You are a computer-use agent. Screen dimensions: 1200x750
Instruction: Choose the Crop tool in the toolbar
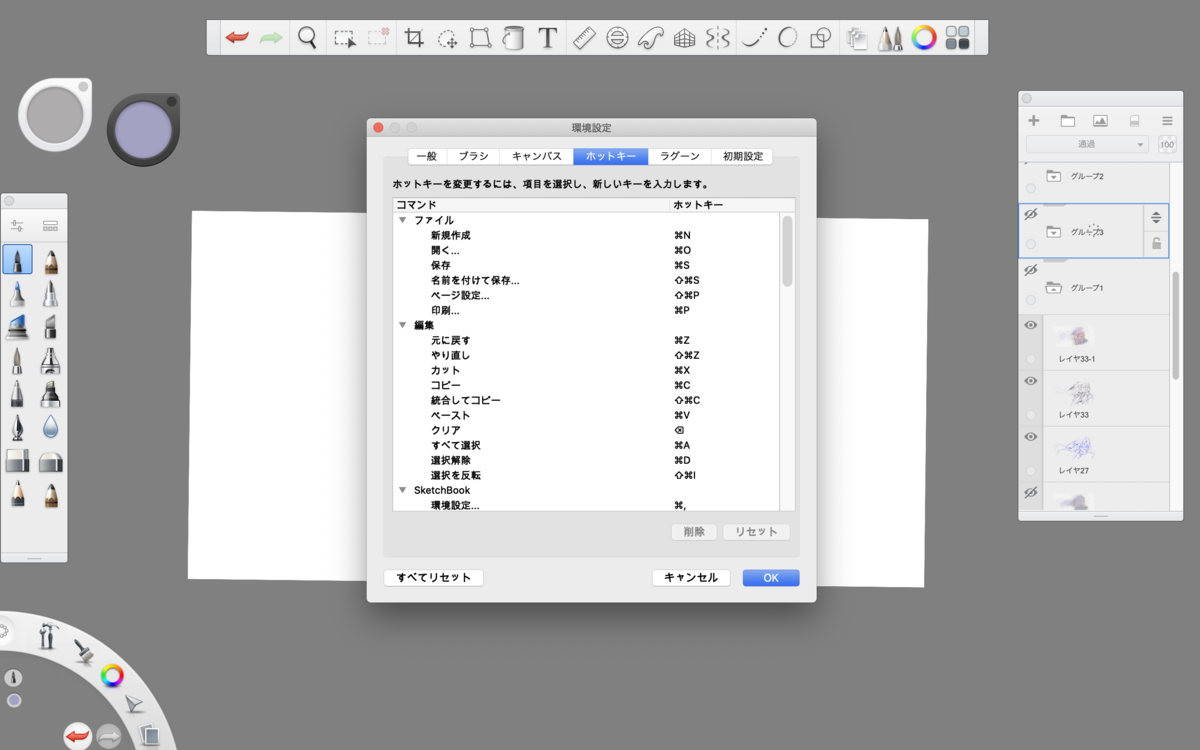point(414,38)
